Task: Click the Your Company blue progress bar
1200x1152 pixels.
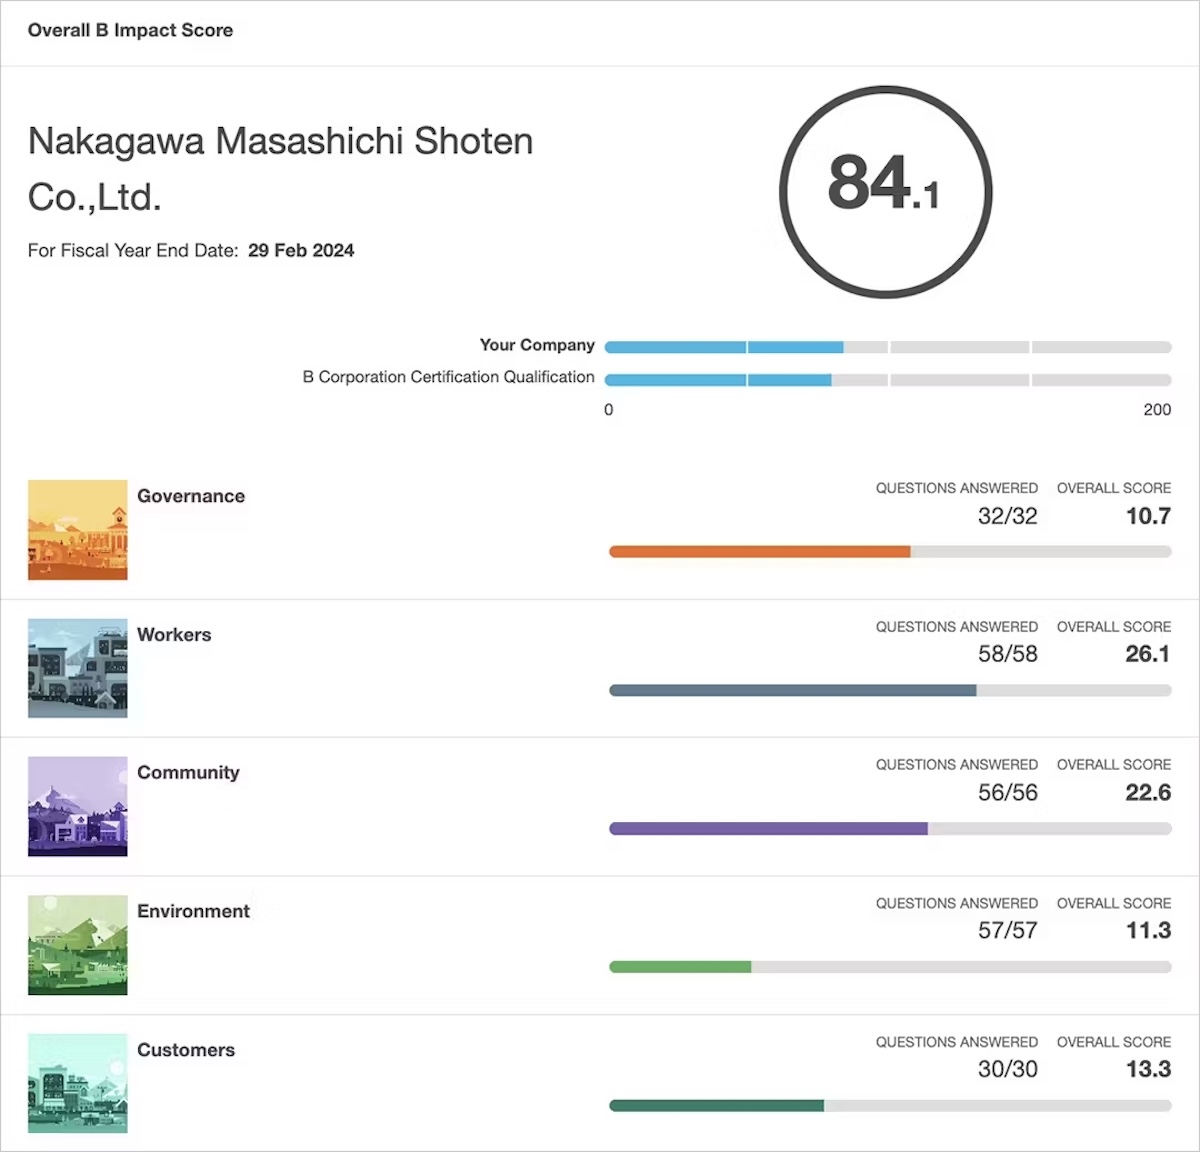Action: 724,347
